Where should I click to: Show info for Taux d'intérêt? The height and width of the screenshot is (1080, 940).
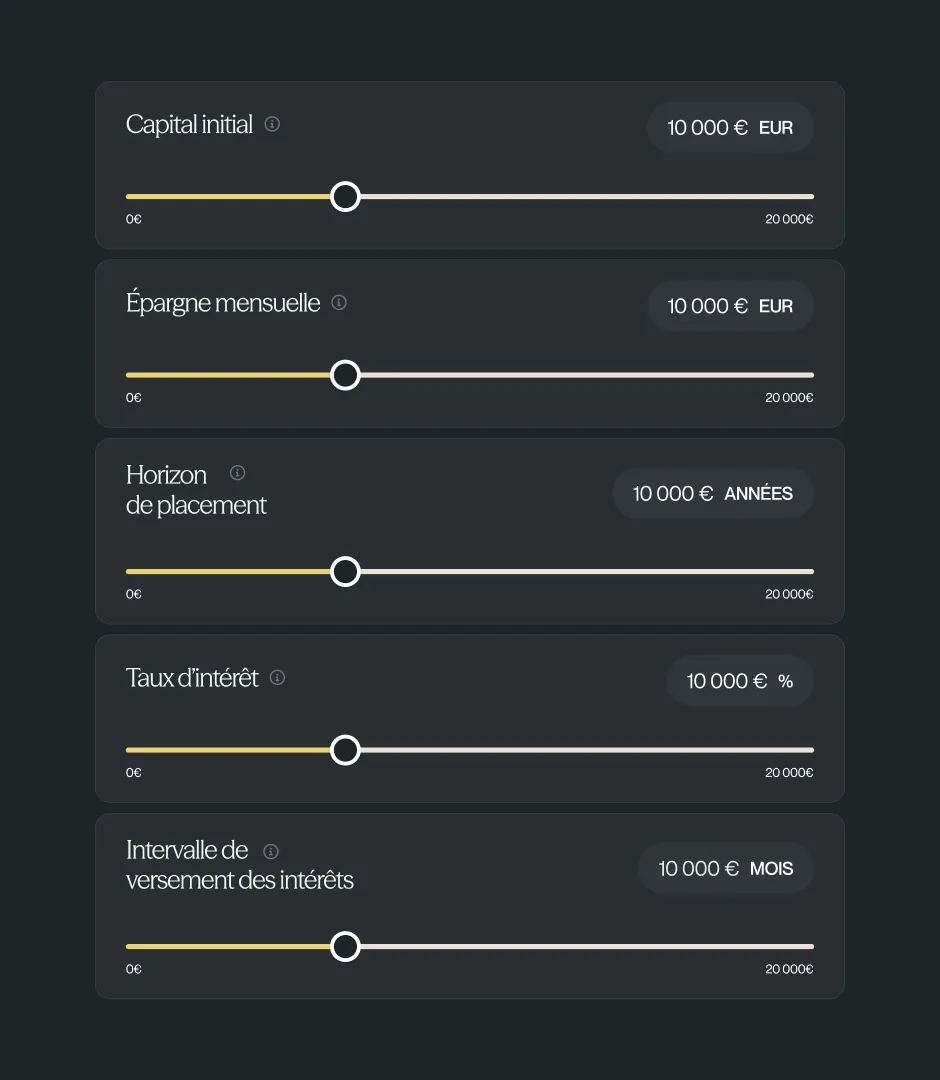point(278,678)
